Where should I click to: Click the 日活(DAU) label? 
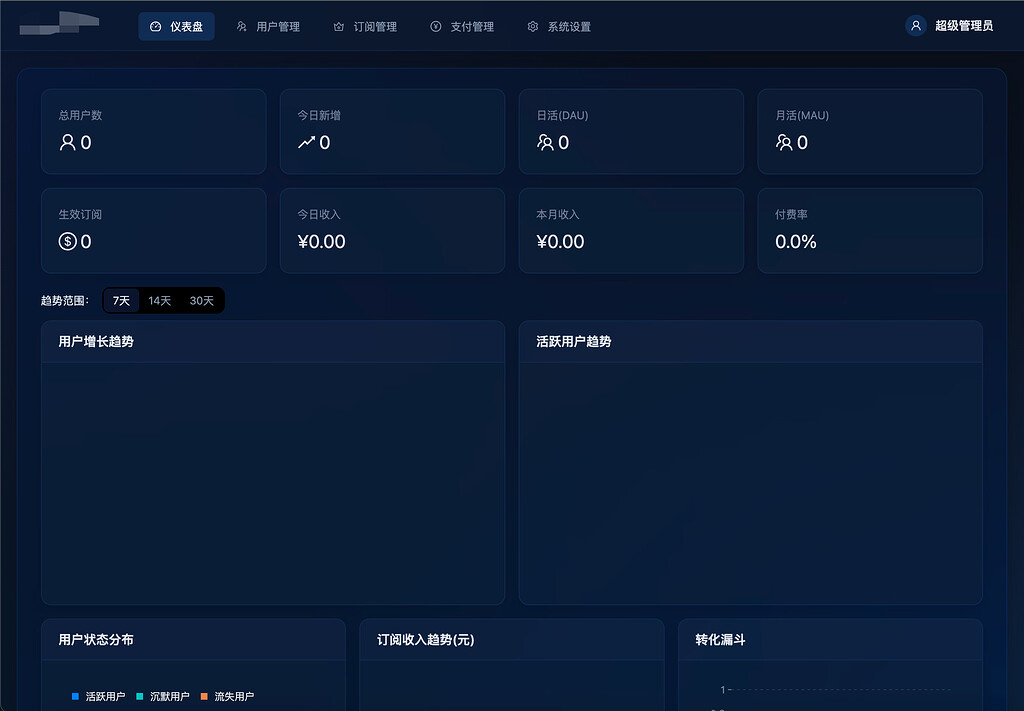tap(562, 115)
